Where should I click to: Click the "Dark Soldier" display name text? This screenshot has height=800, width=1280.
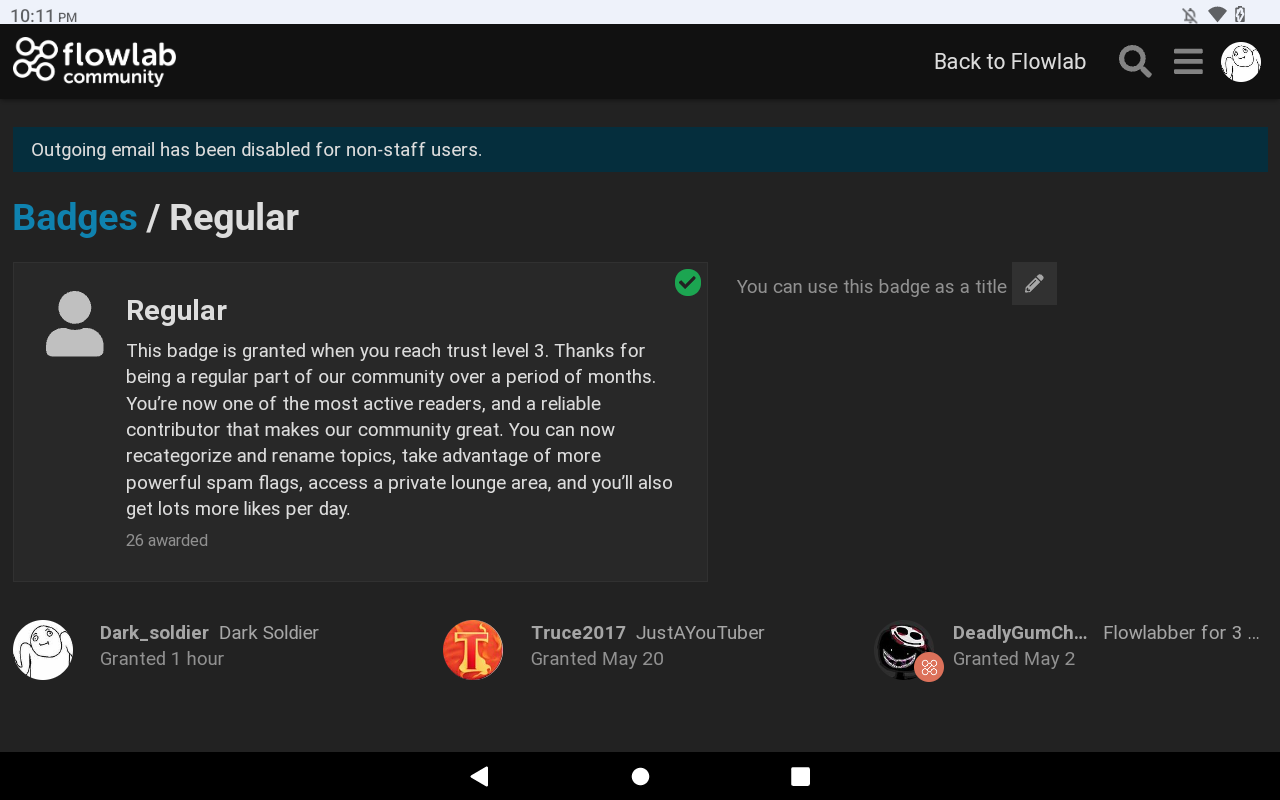point(269,633)
